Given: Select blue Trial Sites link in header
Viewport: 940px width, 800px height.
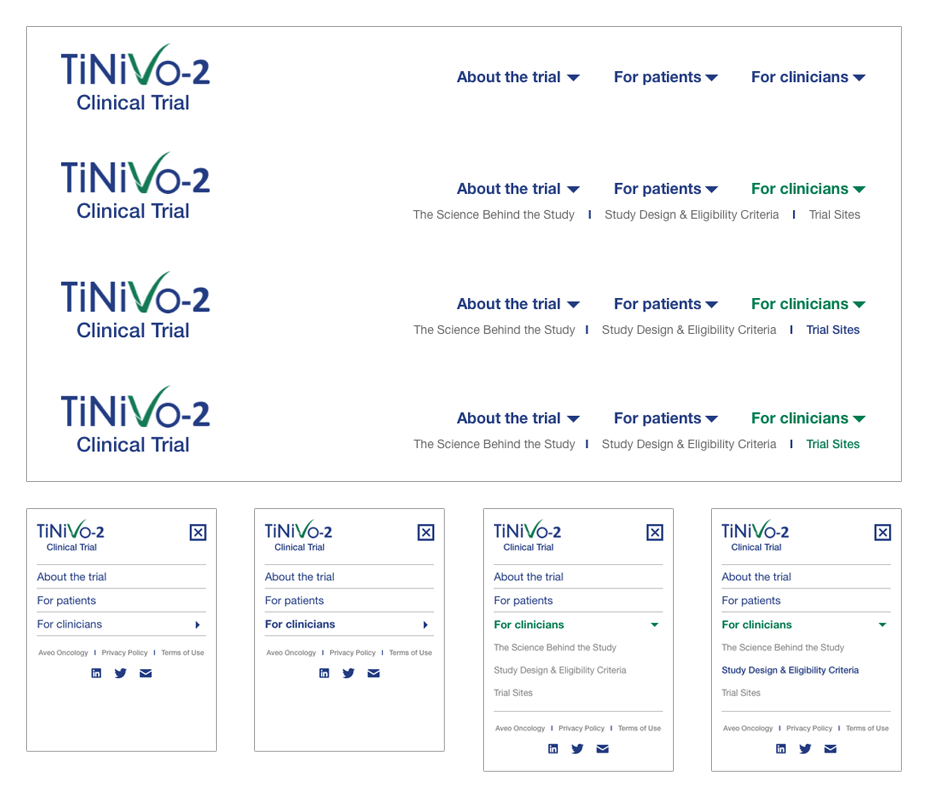Looking at the screenshot, I should pos(833,330).
